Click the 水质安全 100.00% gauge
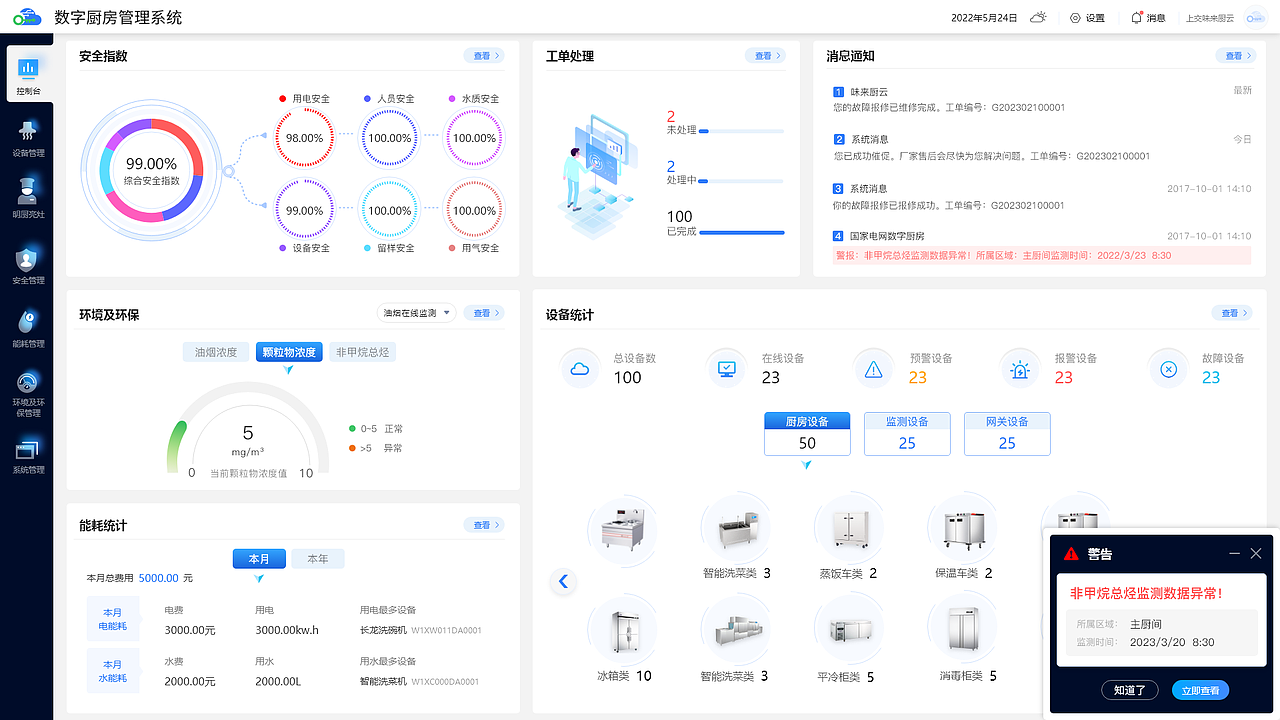1280x720 pixels. click(475, 138)
